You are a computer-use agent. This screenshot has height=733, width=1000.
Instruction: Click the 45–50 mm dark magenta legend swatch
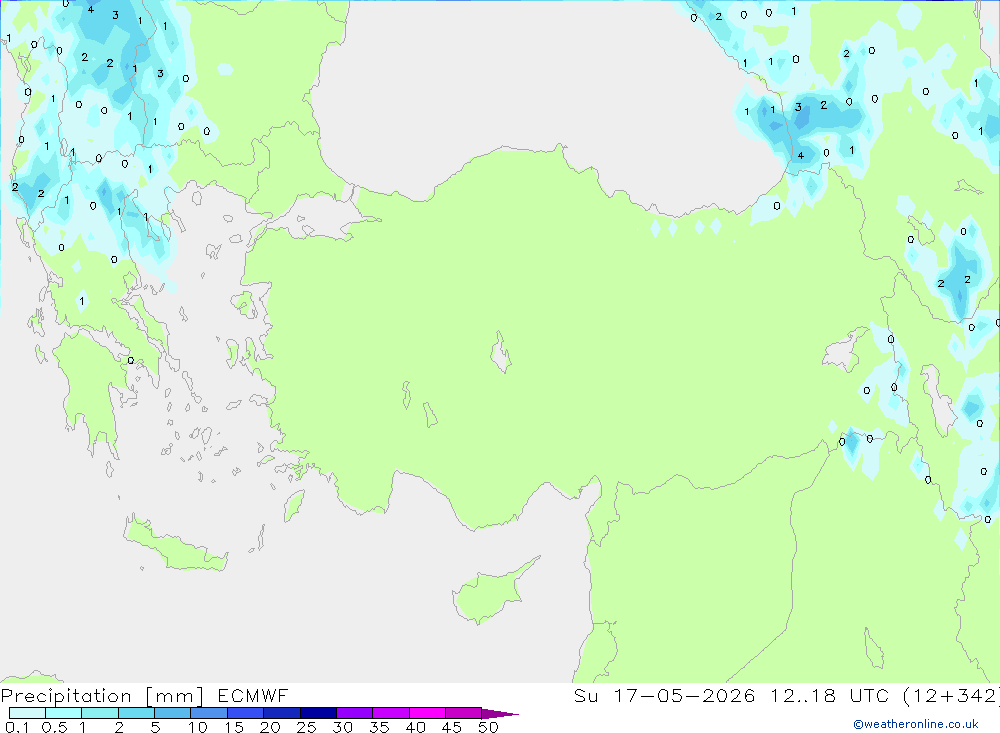(464, 713)
